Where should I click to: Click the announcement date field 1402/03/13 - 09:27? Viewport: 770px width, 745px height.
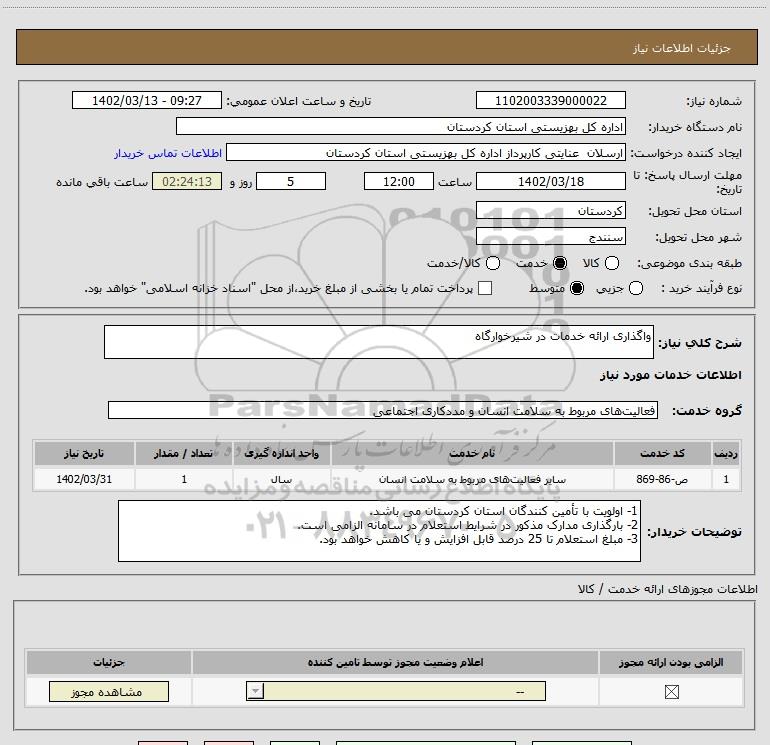[147, 100]
